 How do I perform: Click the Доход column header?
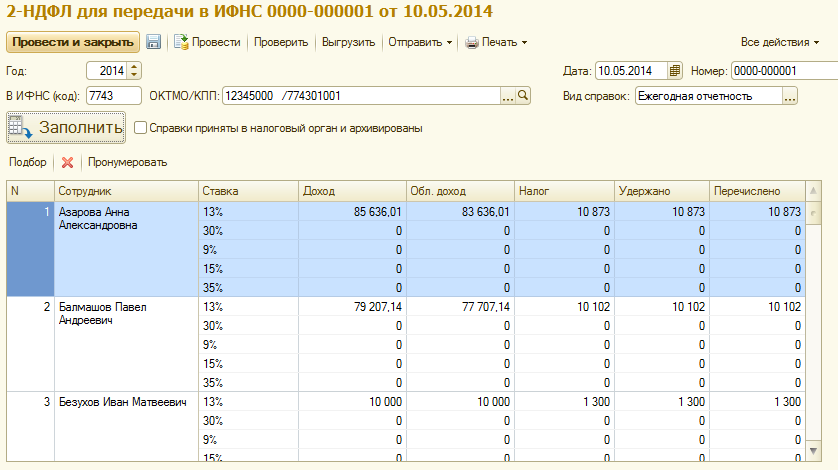coord(352,191)
